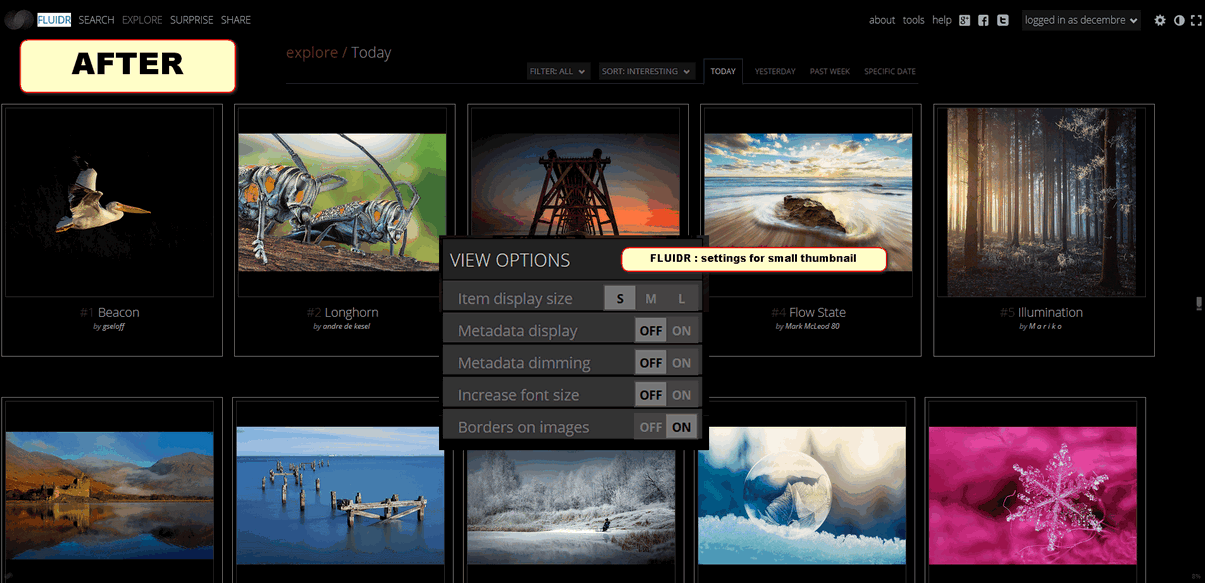This screenshot has width=1205, height=583.
Task: Turn Metadata display ON
Action: pyautogui.click(x=682, y=330)
